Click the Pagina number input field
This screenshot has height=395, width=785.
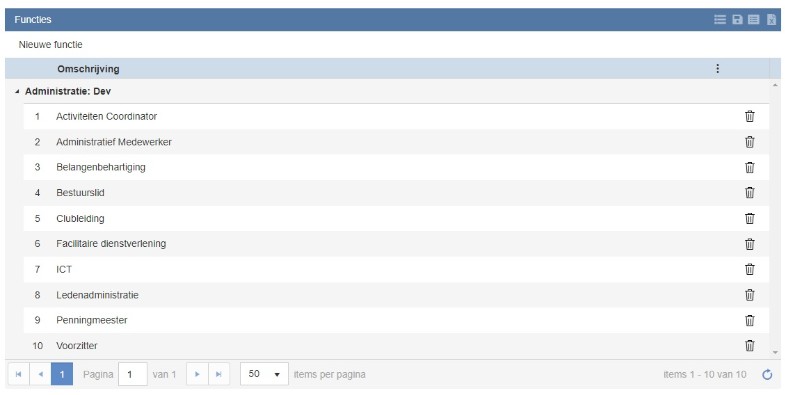click(x=133, y=374)
